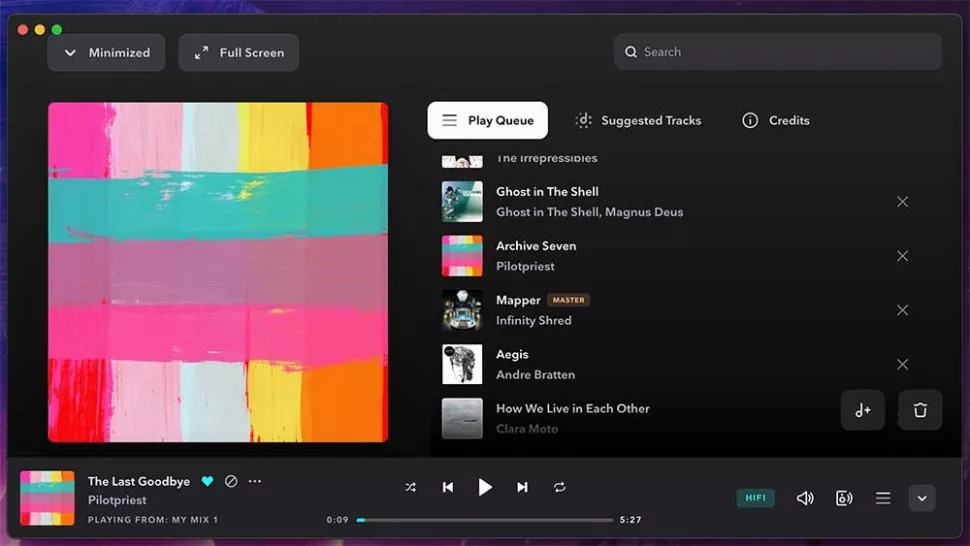Image resolution: width=970 pixels, height=546 pixels.
Task: Click the search magnifier icon
Action: pos(630,52)
